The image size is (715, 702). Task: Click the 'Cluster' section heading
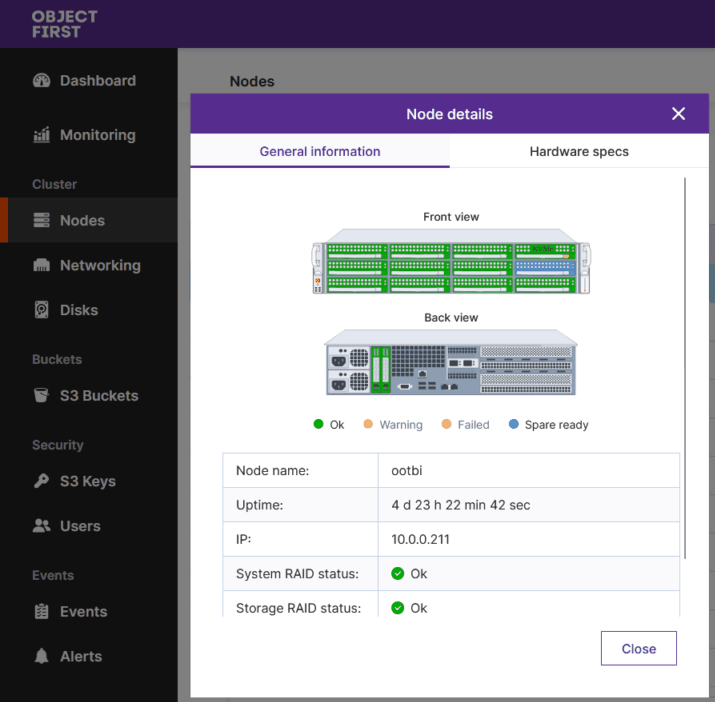click(x=54, y=184)
